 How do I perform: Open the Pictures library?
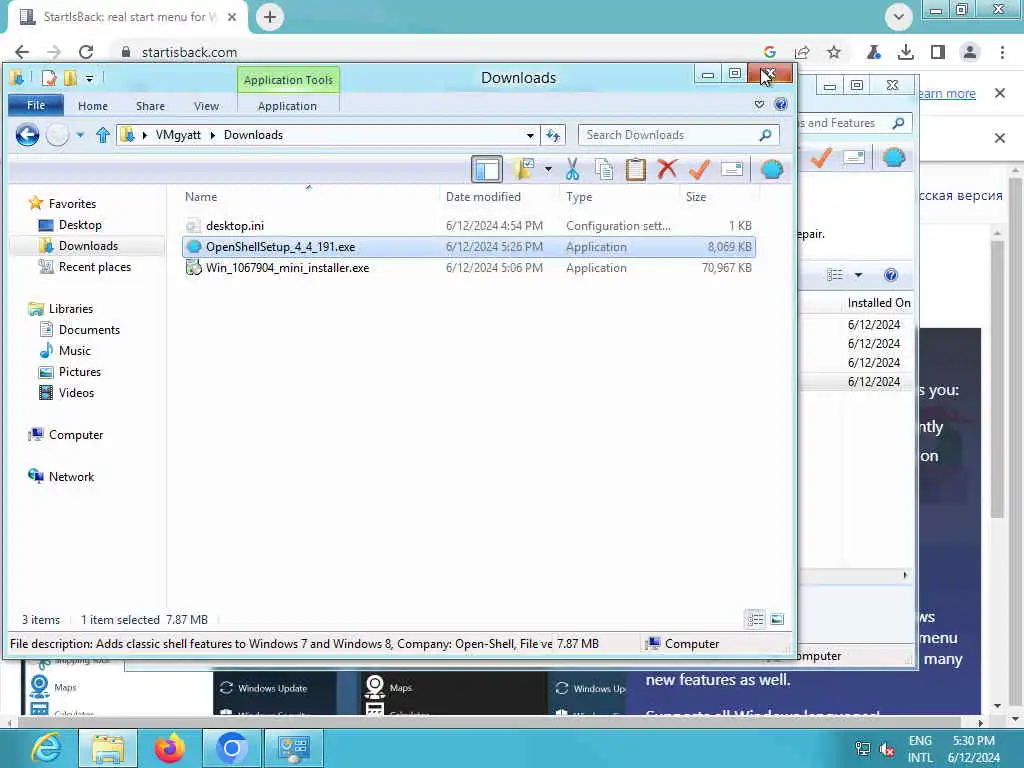point(80,372)
